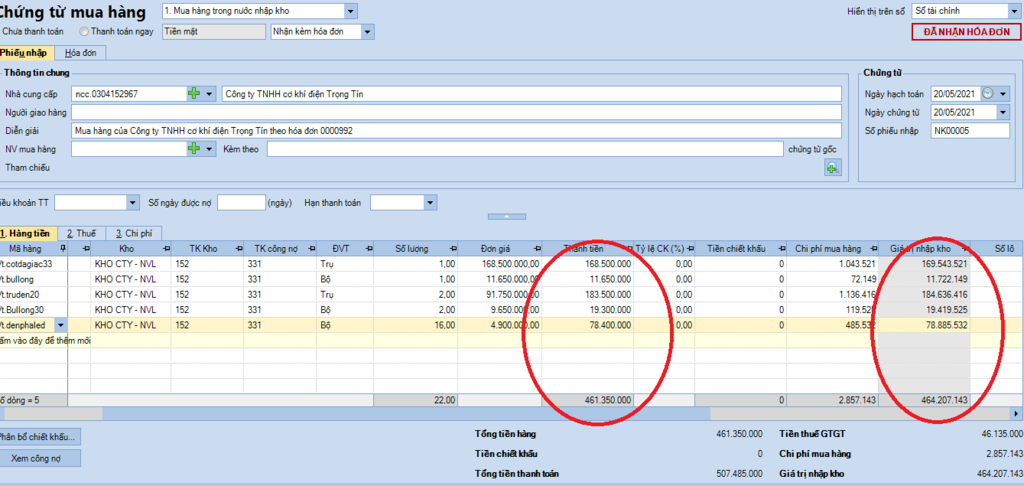Open the clock icon beside Ngày hạch toán
1024x486 pixels.
987,94
